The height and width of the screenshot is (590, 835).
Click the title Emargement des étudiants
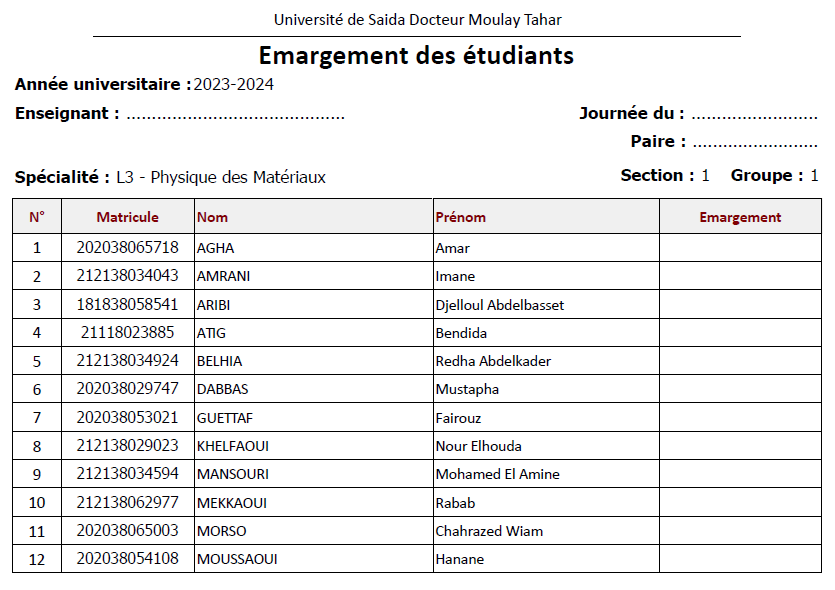(x=416, y=55)
